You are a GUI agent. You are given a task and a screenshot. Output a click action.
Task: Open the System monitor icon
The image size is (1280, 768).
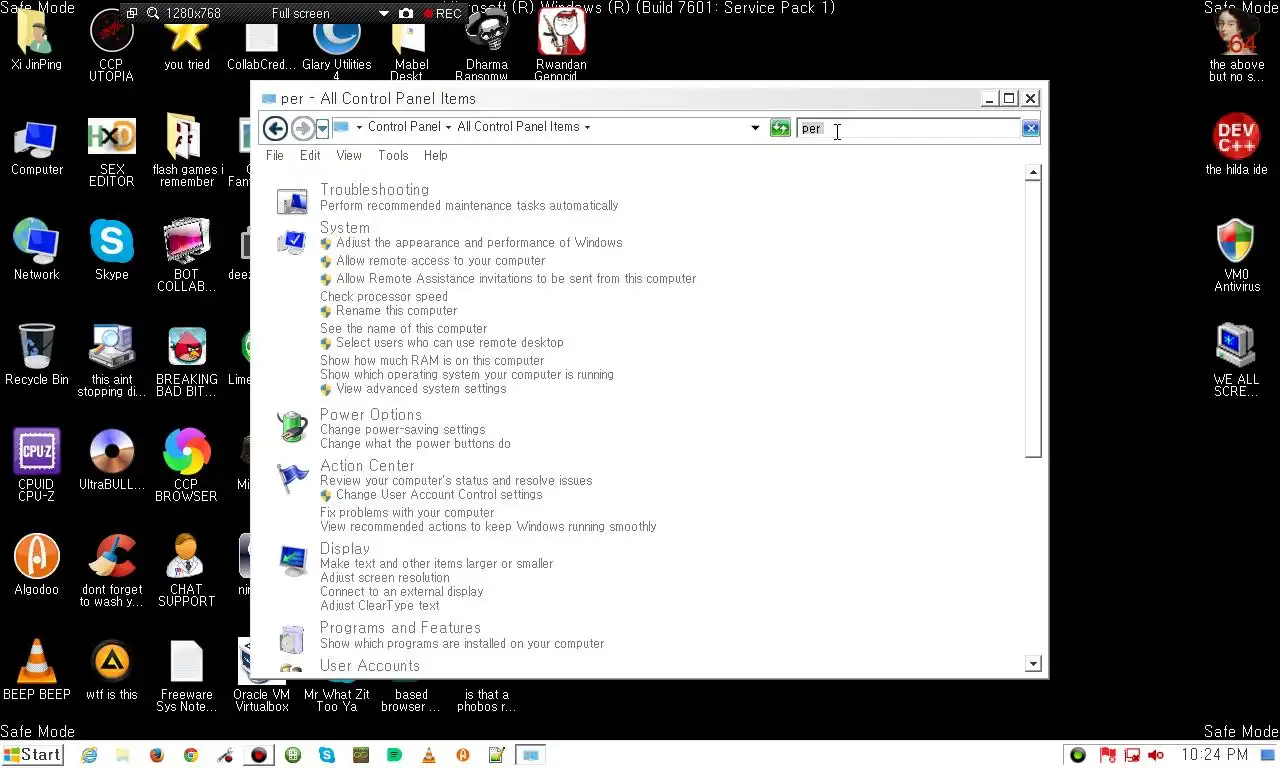[292, 241]
